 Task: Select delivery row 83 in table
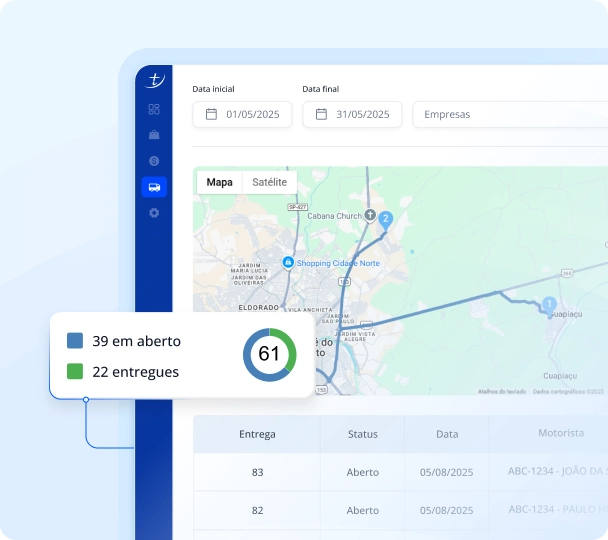[257, 472]
